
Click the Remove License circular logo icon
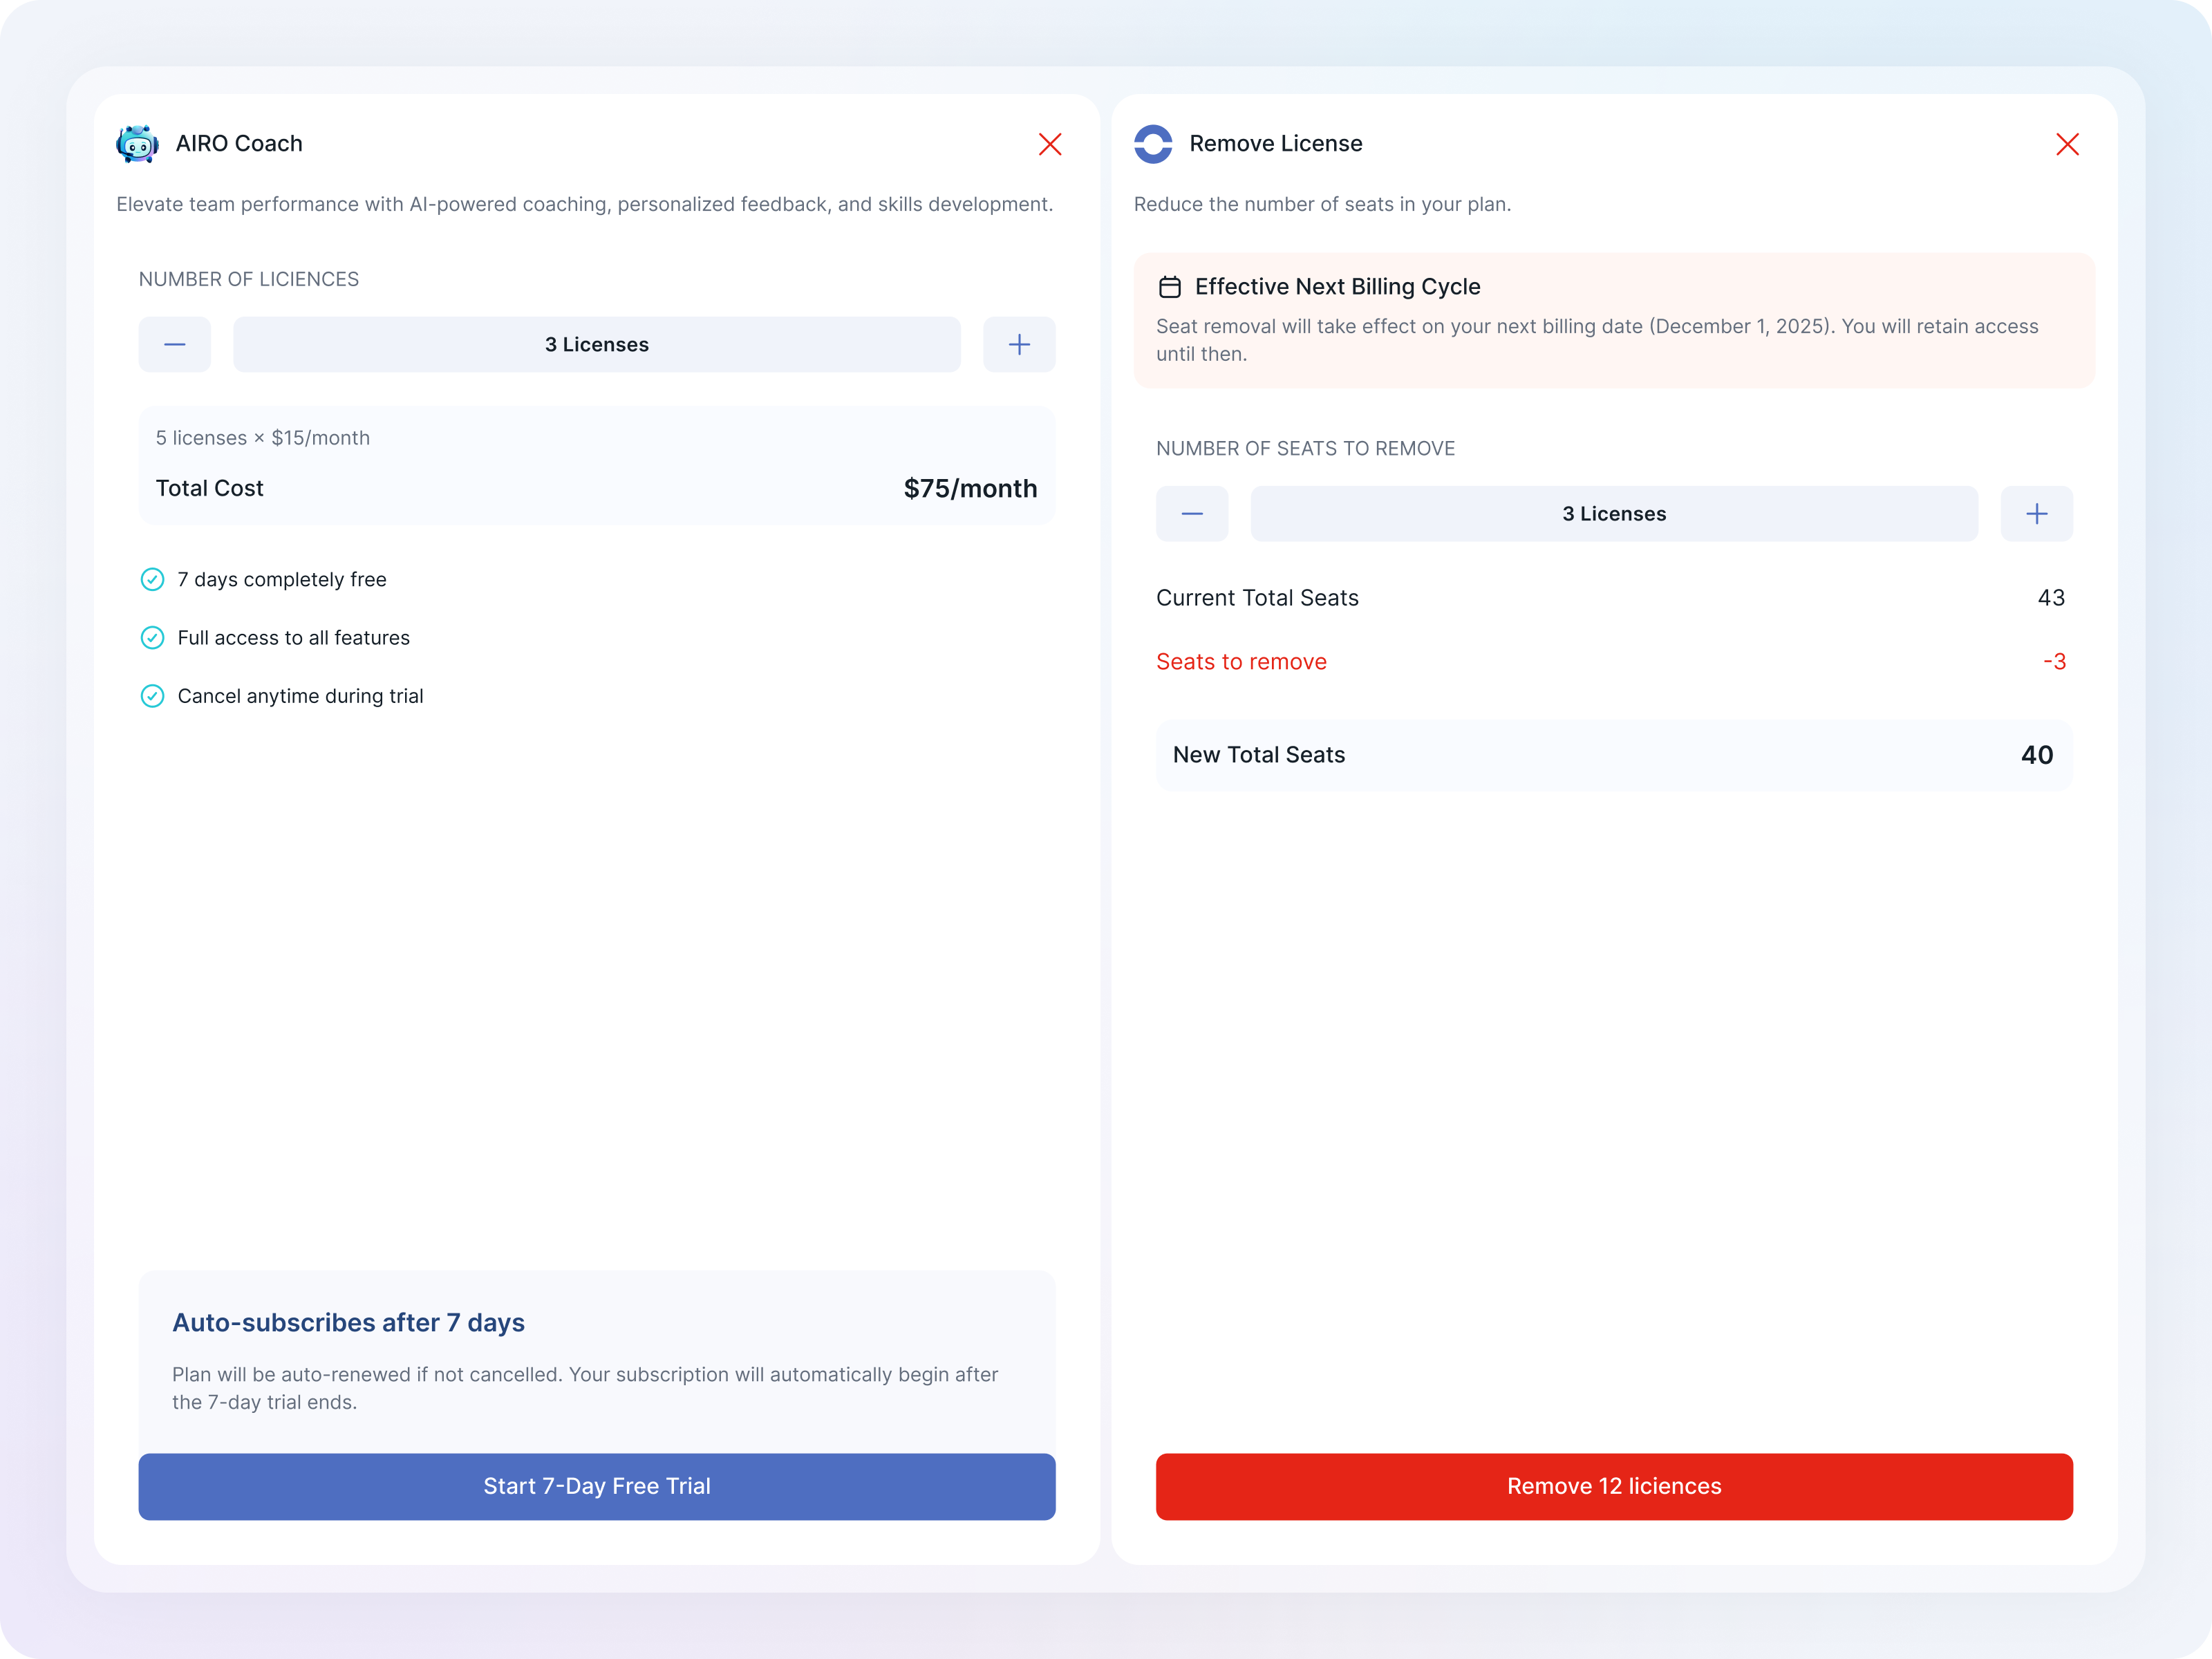click(1153, 144)
